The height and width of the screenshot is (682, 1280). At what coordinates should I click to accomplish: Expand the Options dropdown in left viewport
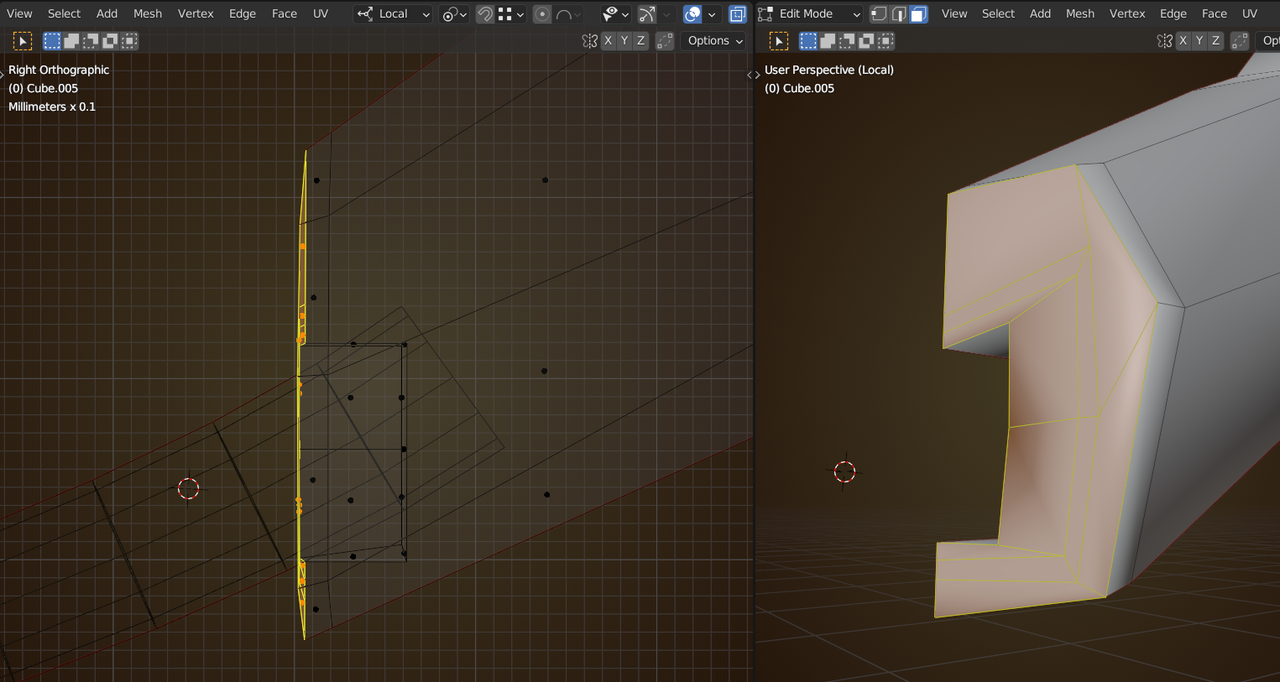[x=715, y=41]
